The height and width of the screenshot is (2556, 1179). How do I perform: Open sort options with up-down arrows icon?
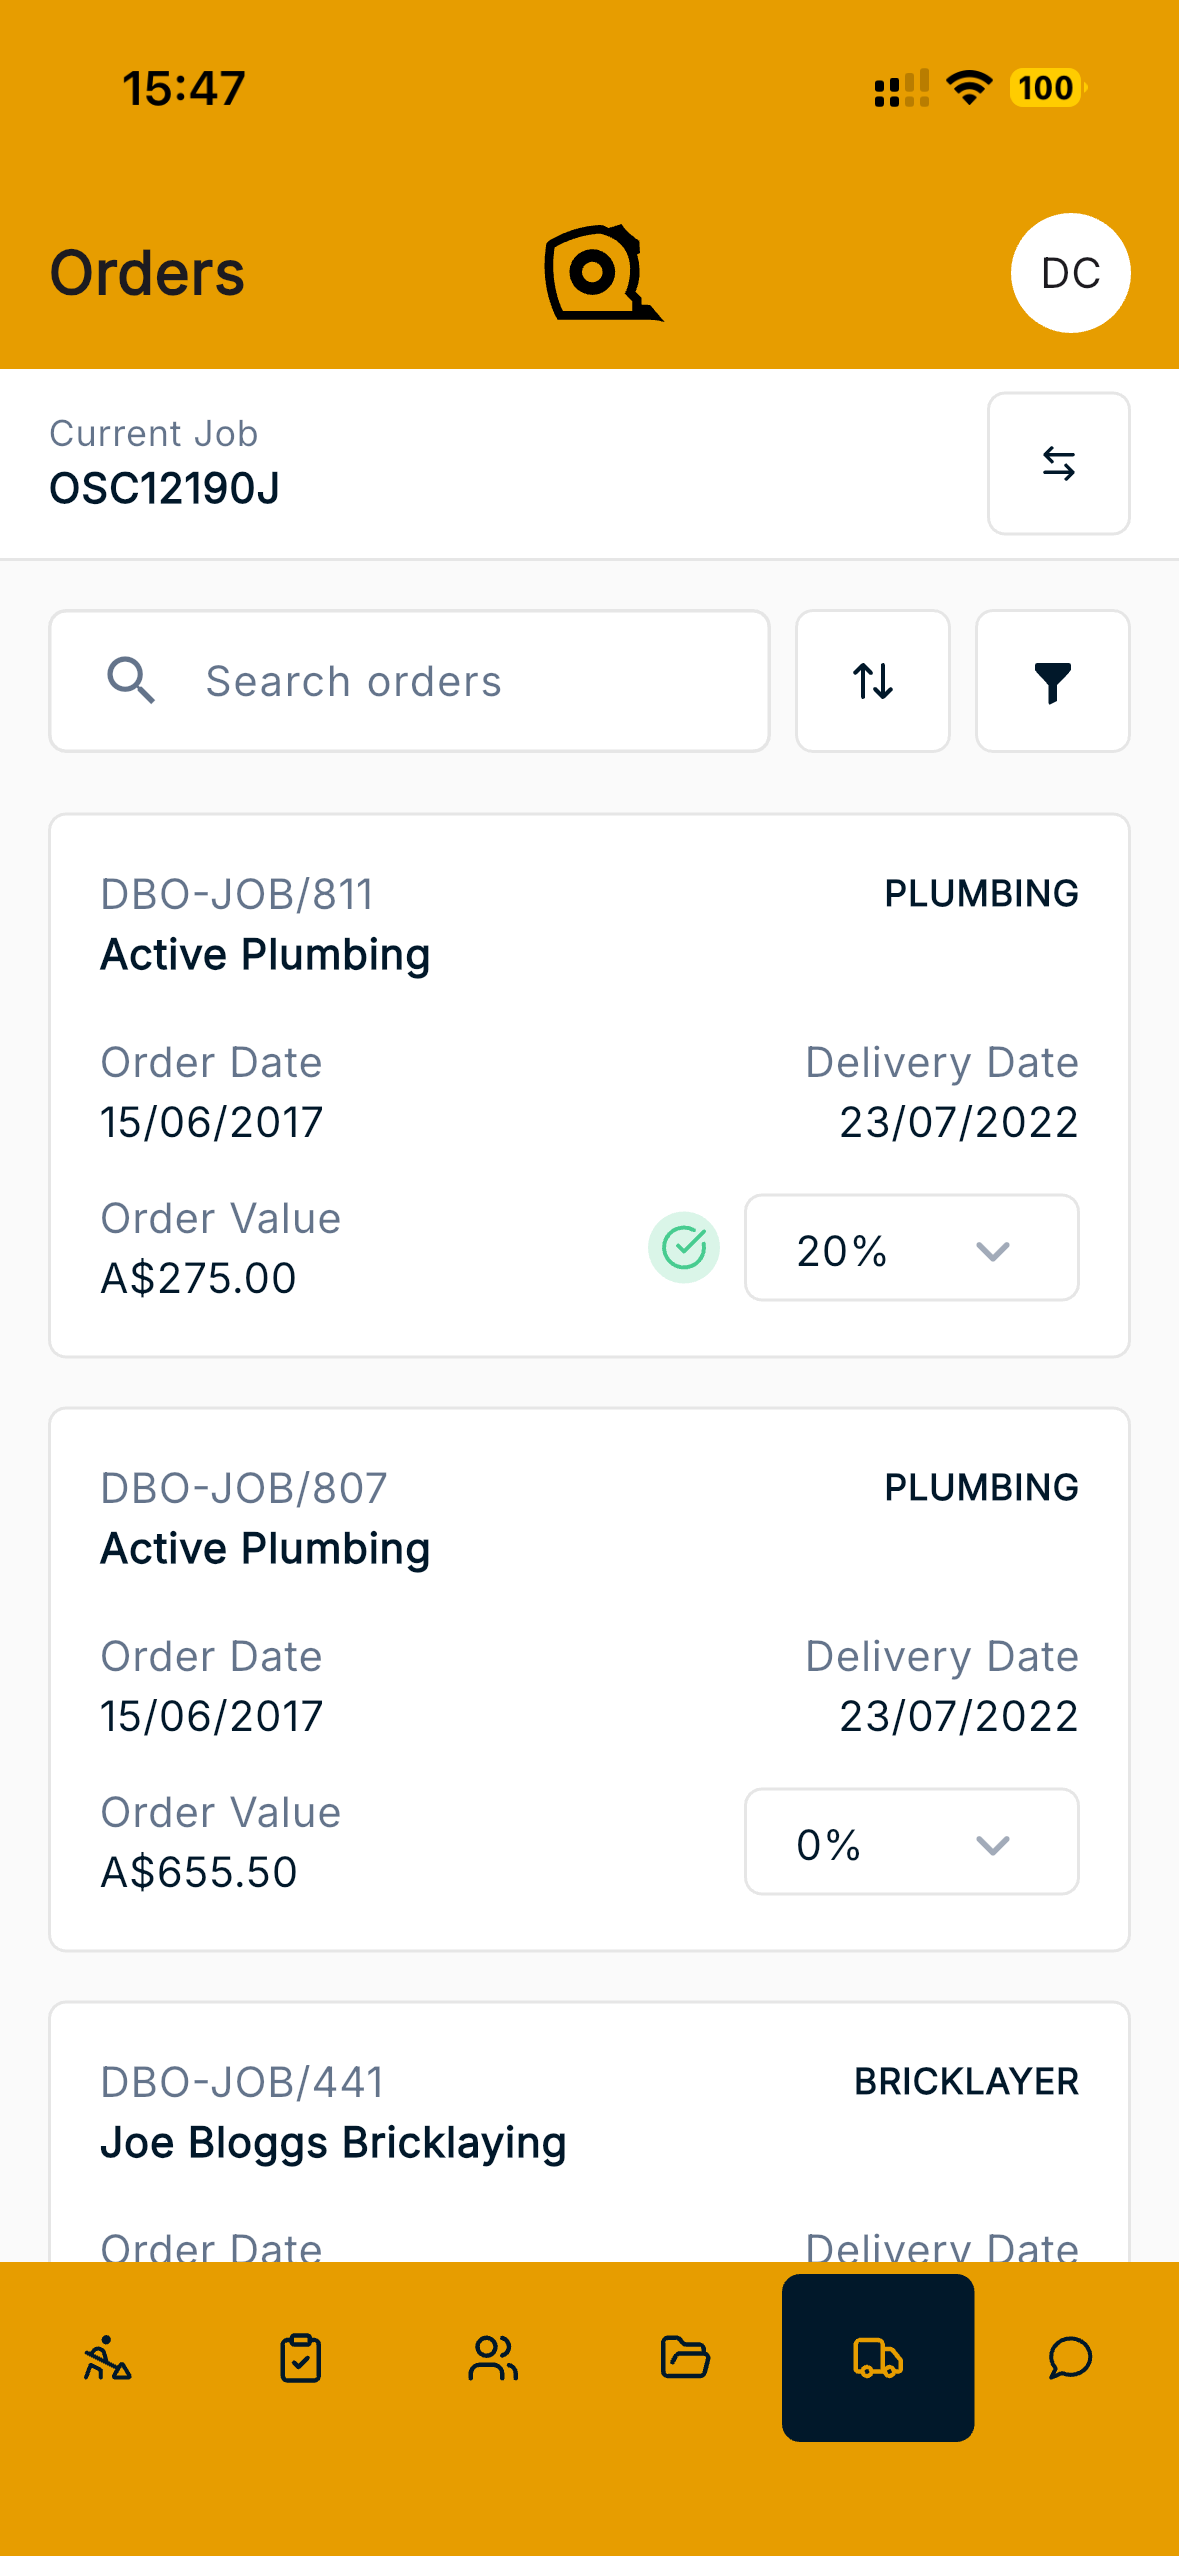(872, 681)
